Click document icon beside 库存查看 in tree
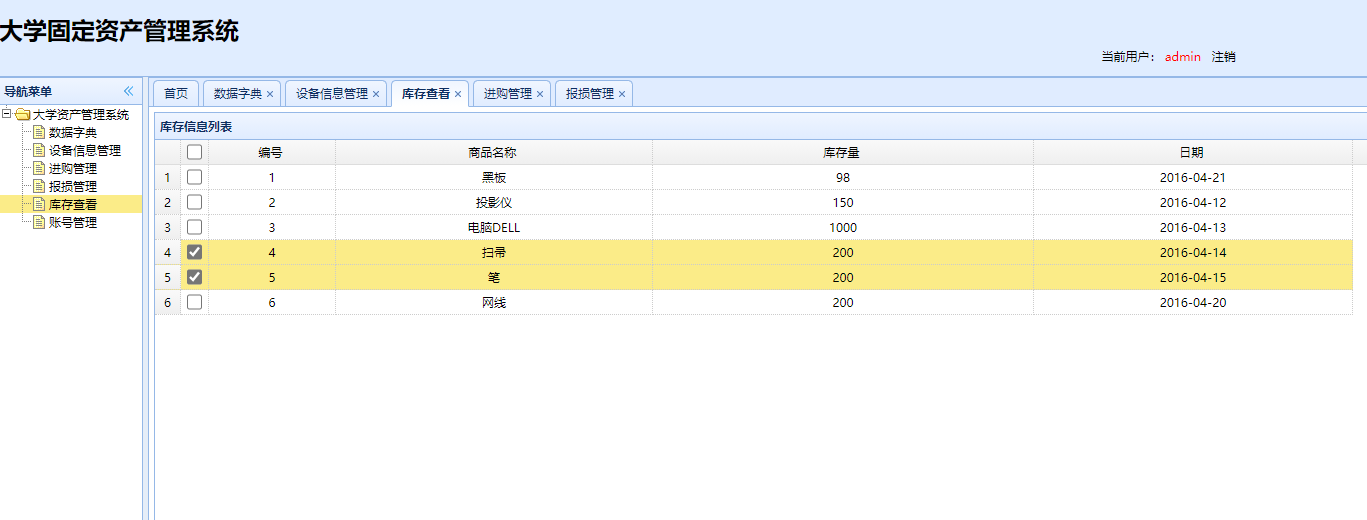This screenshot has width=1367, height=520. pos(39,204)
